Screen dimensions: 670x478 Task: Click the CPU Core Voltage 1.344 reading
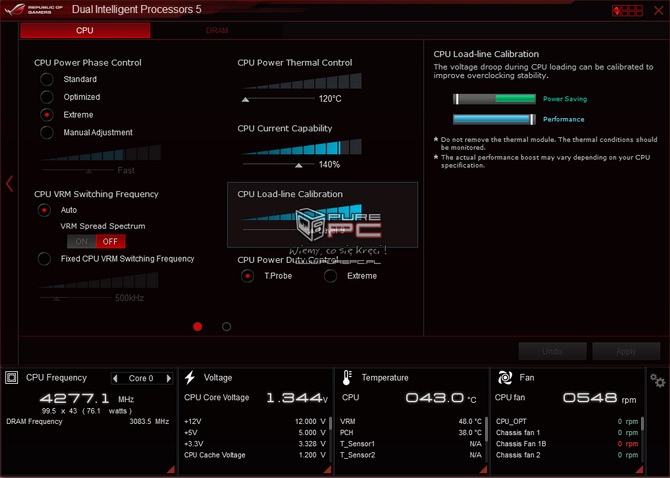(x=297, y=398)
